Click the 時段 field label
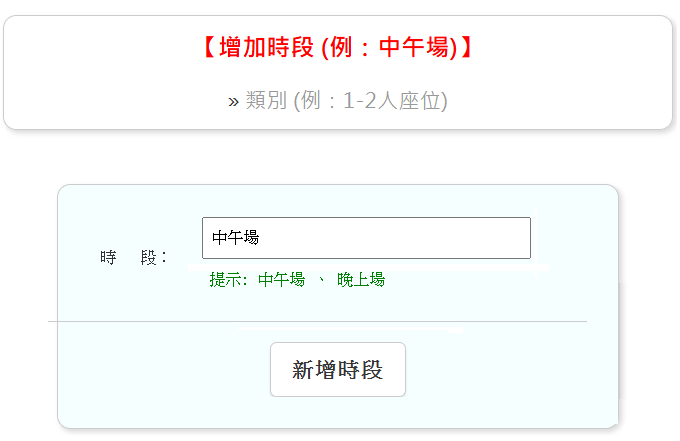The image size is (680, 441). pos(133,257)
